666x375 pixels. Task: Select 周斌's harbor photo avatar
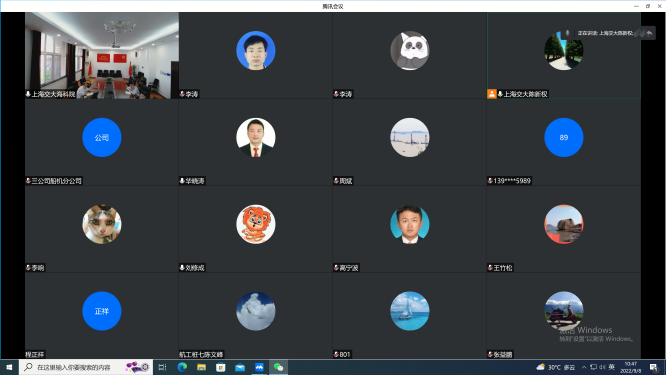point(410,138)
